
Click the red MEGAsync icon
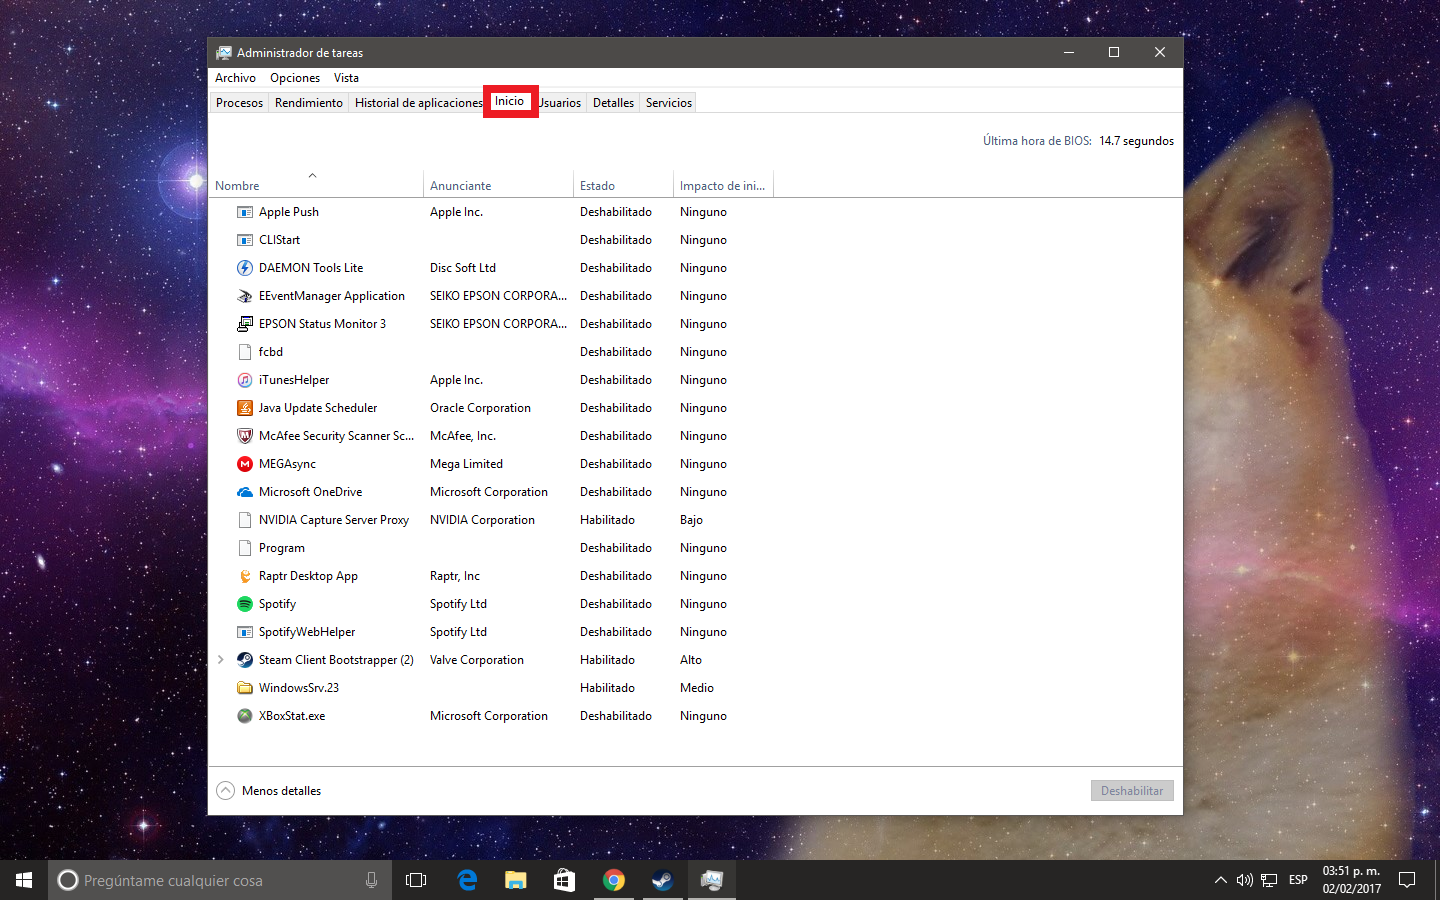(x=244, y=464)
